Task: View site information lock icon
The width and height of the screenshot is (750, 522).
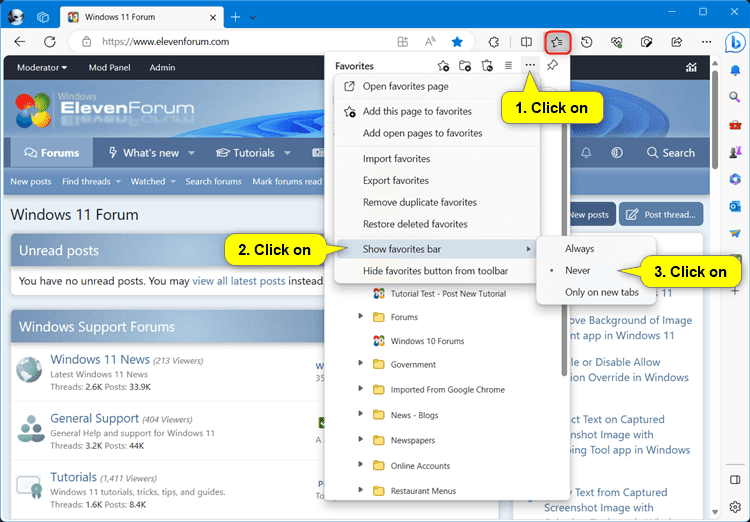Action: pos(87,42)
